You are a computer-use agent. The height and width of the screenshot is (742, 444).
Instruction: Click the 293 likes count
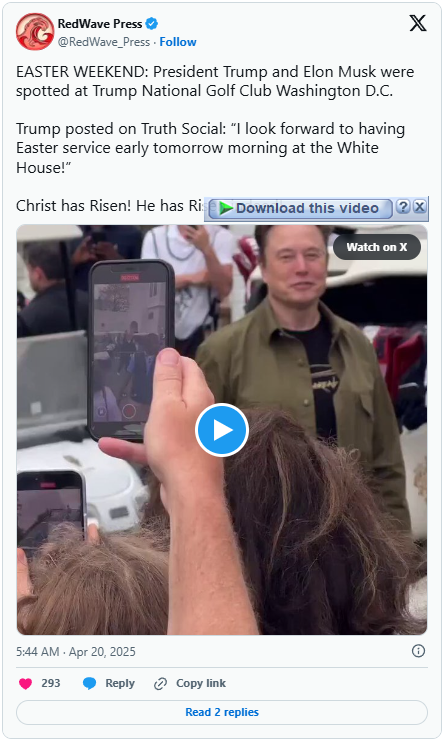[x=51, y=683]
